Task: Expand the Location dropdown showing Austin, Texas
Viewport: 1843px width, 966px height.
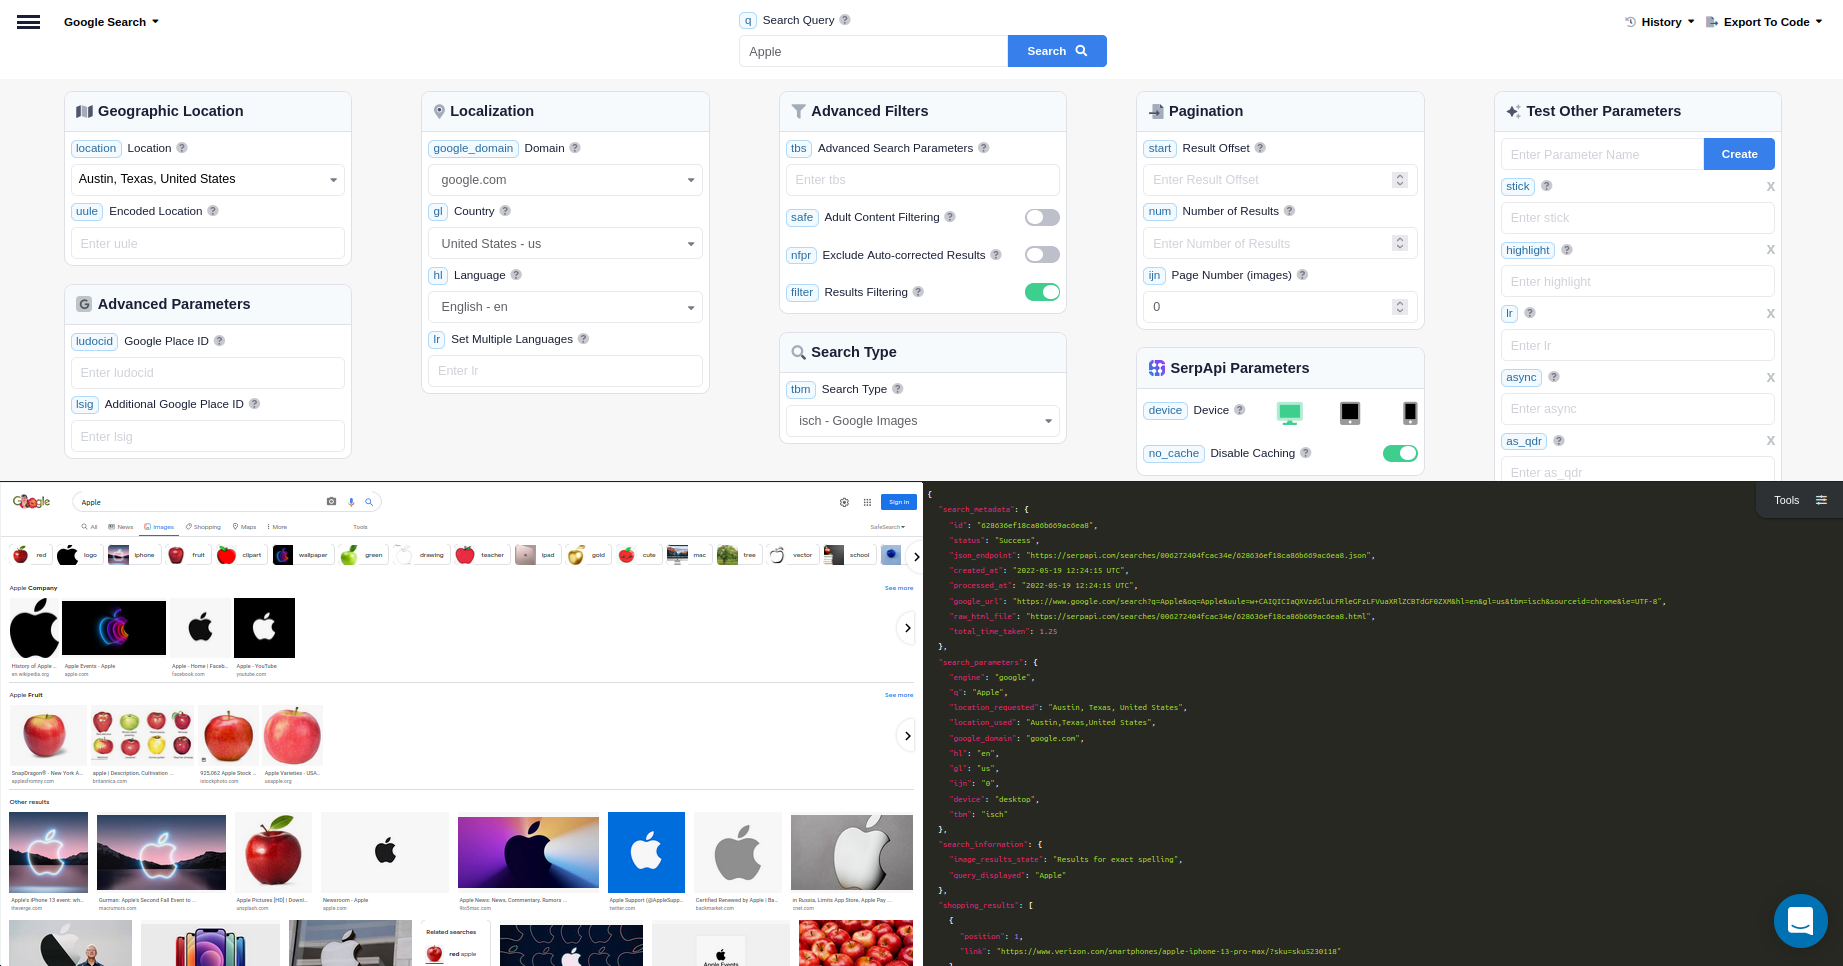Action: tap(208, 180)
